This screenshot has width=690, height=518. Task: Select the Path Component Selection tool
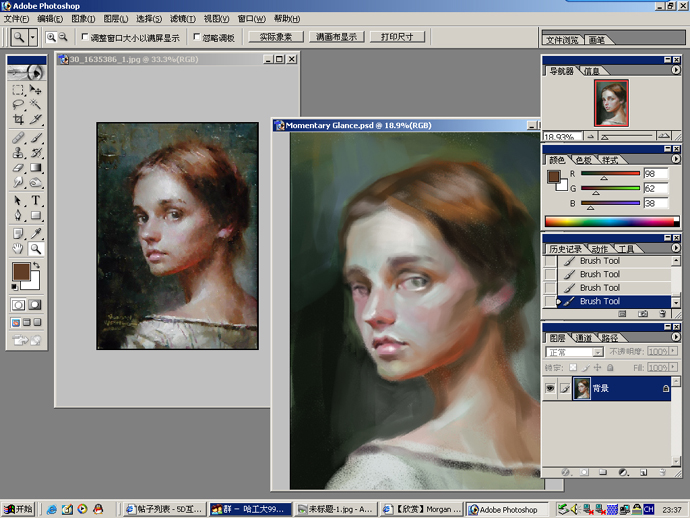[x=18, y=201]
